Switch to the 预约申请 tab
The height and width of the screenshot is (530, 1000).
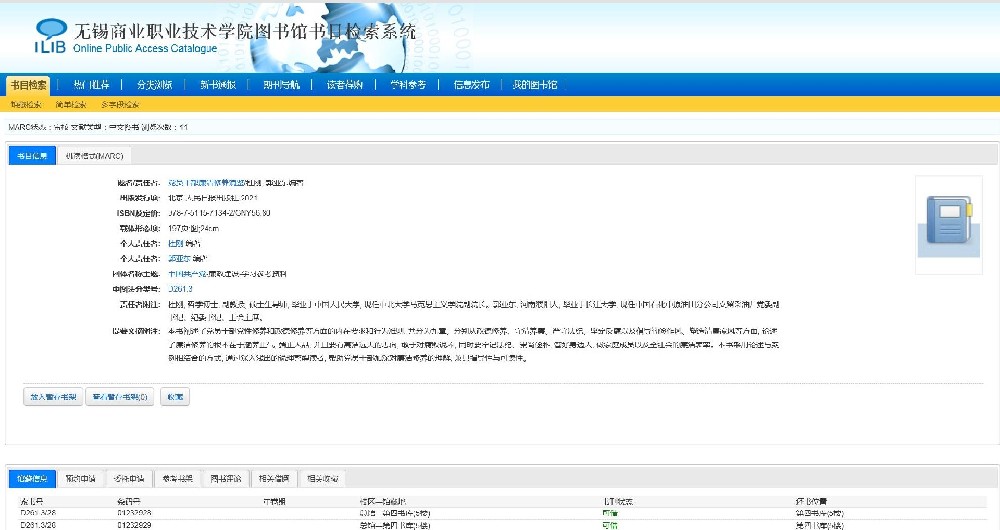tap(82, 478)
